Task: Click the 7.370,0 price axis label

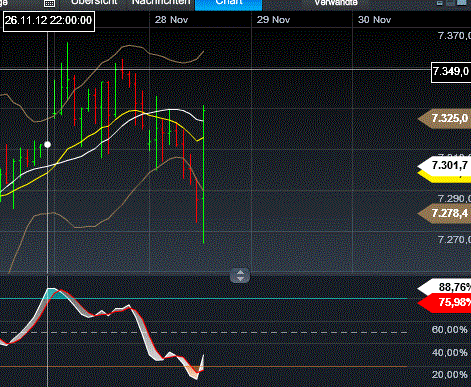Action: pos(454,36)
